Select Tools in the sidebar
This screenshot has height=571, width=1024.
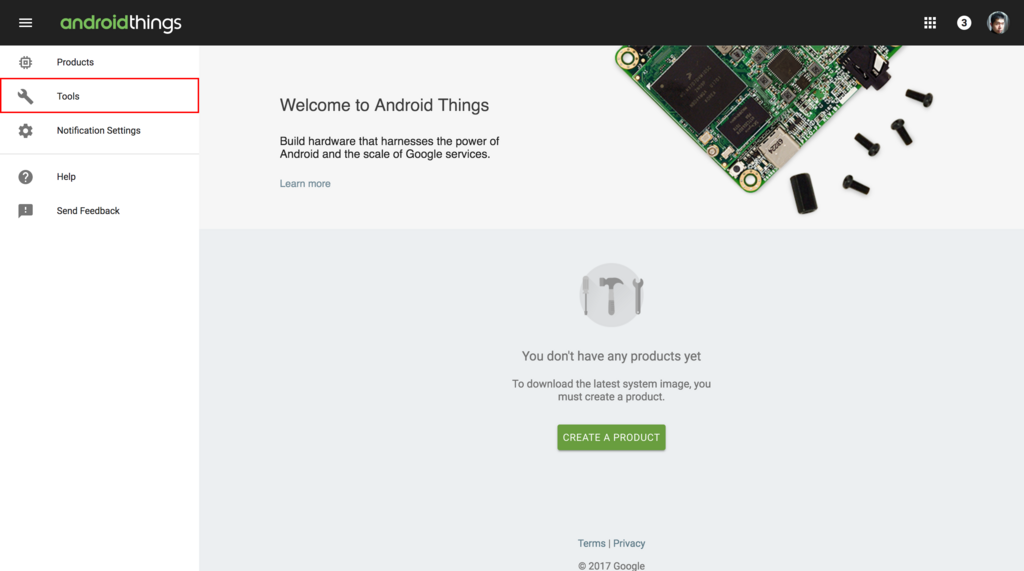click(x=99, y=96)
